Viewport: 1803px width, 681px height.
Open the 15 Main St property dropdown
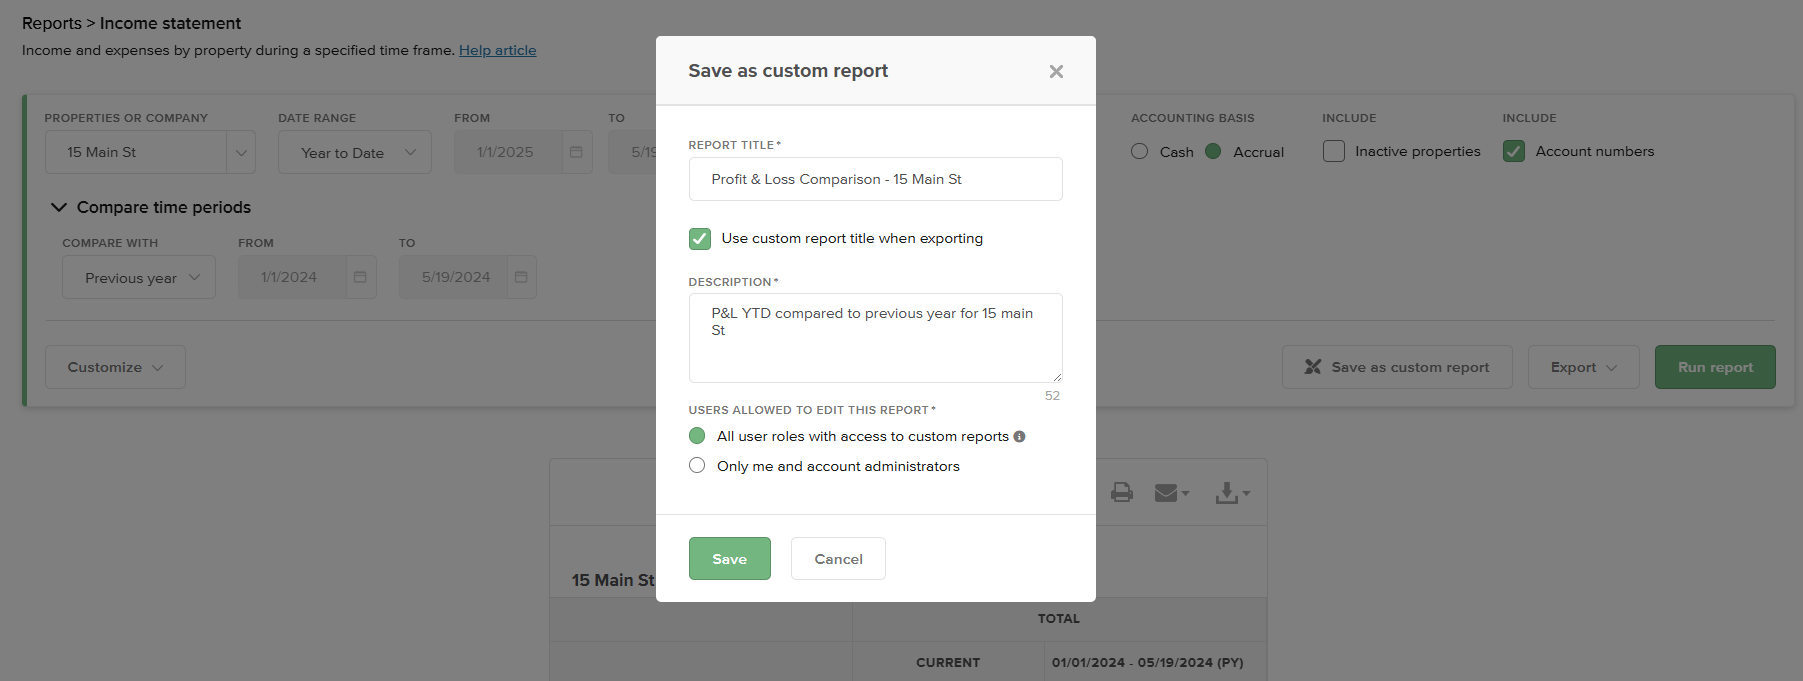(150, 152)
